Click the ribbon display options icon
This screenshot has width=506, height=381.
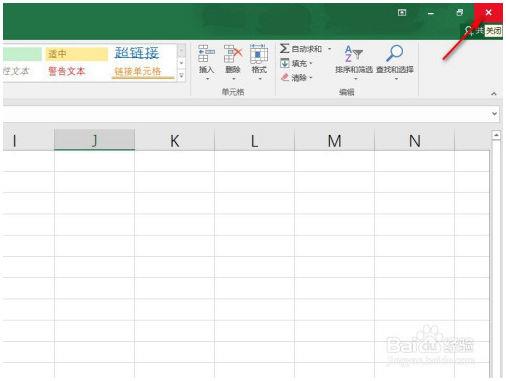(x=402, y=13)
